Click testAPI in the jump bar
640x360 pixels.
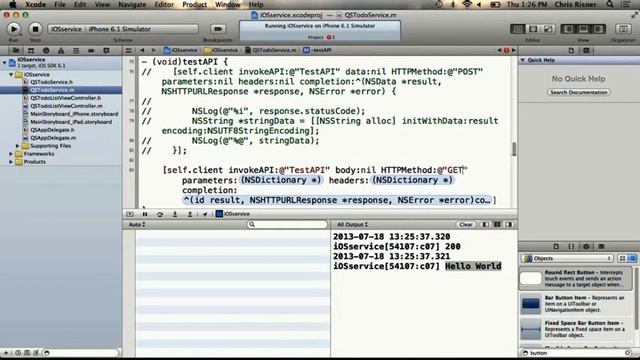click(317, 50)
